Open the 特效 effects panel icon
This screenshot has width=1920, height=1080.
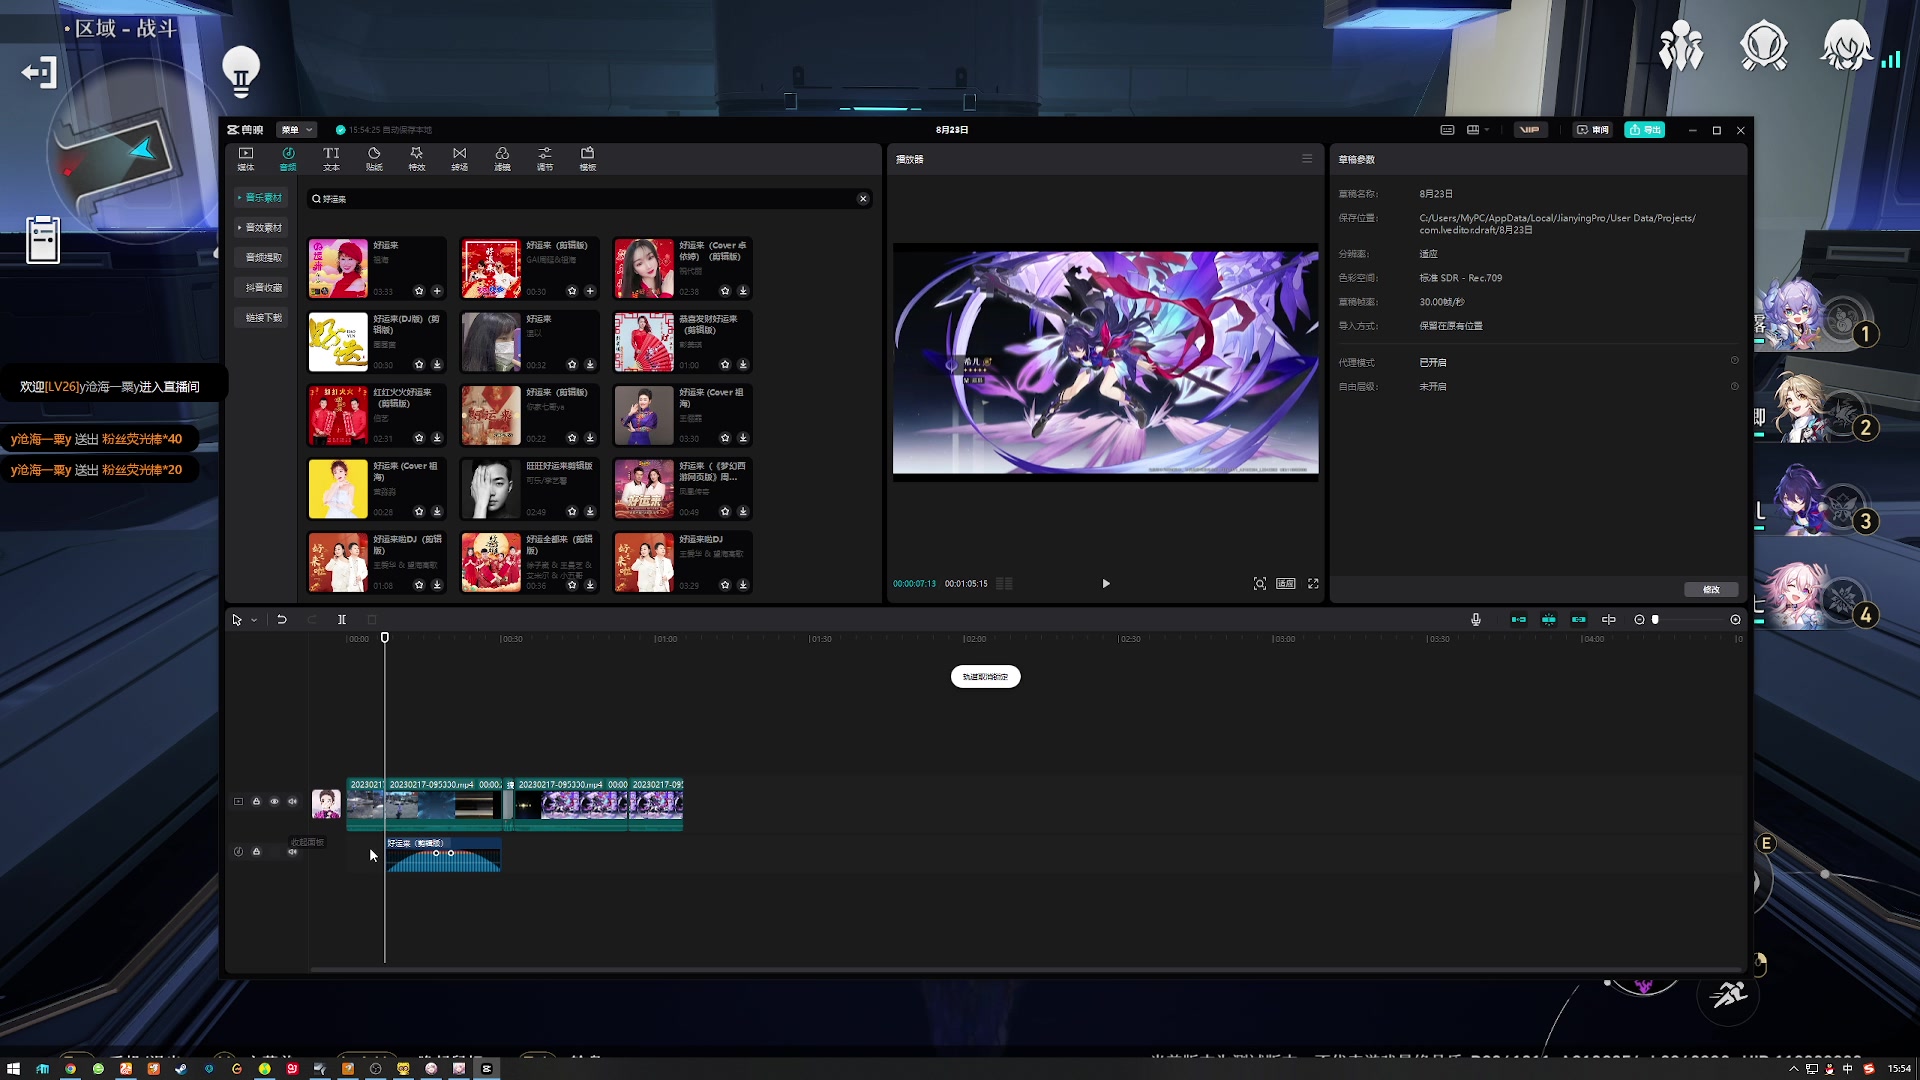416,158
